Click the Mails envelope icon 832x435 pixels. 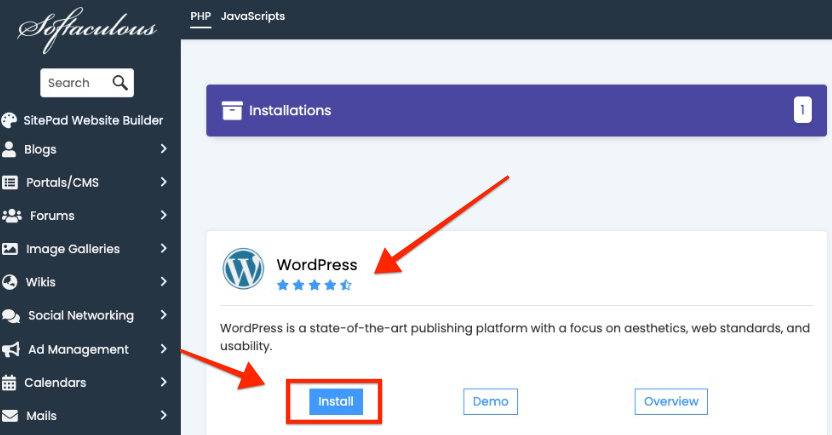pyautogui.click(x=10, y=416)
